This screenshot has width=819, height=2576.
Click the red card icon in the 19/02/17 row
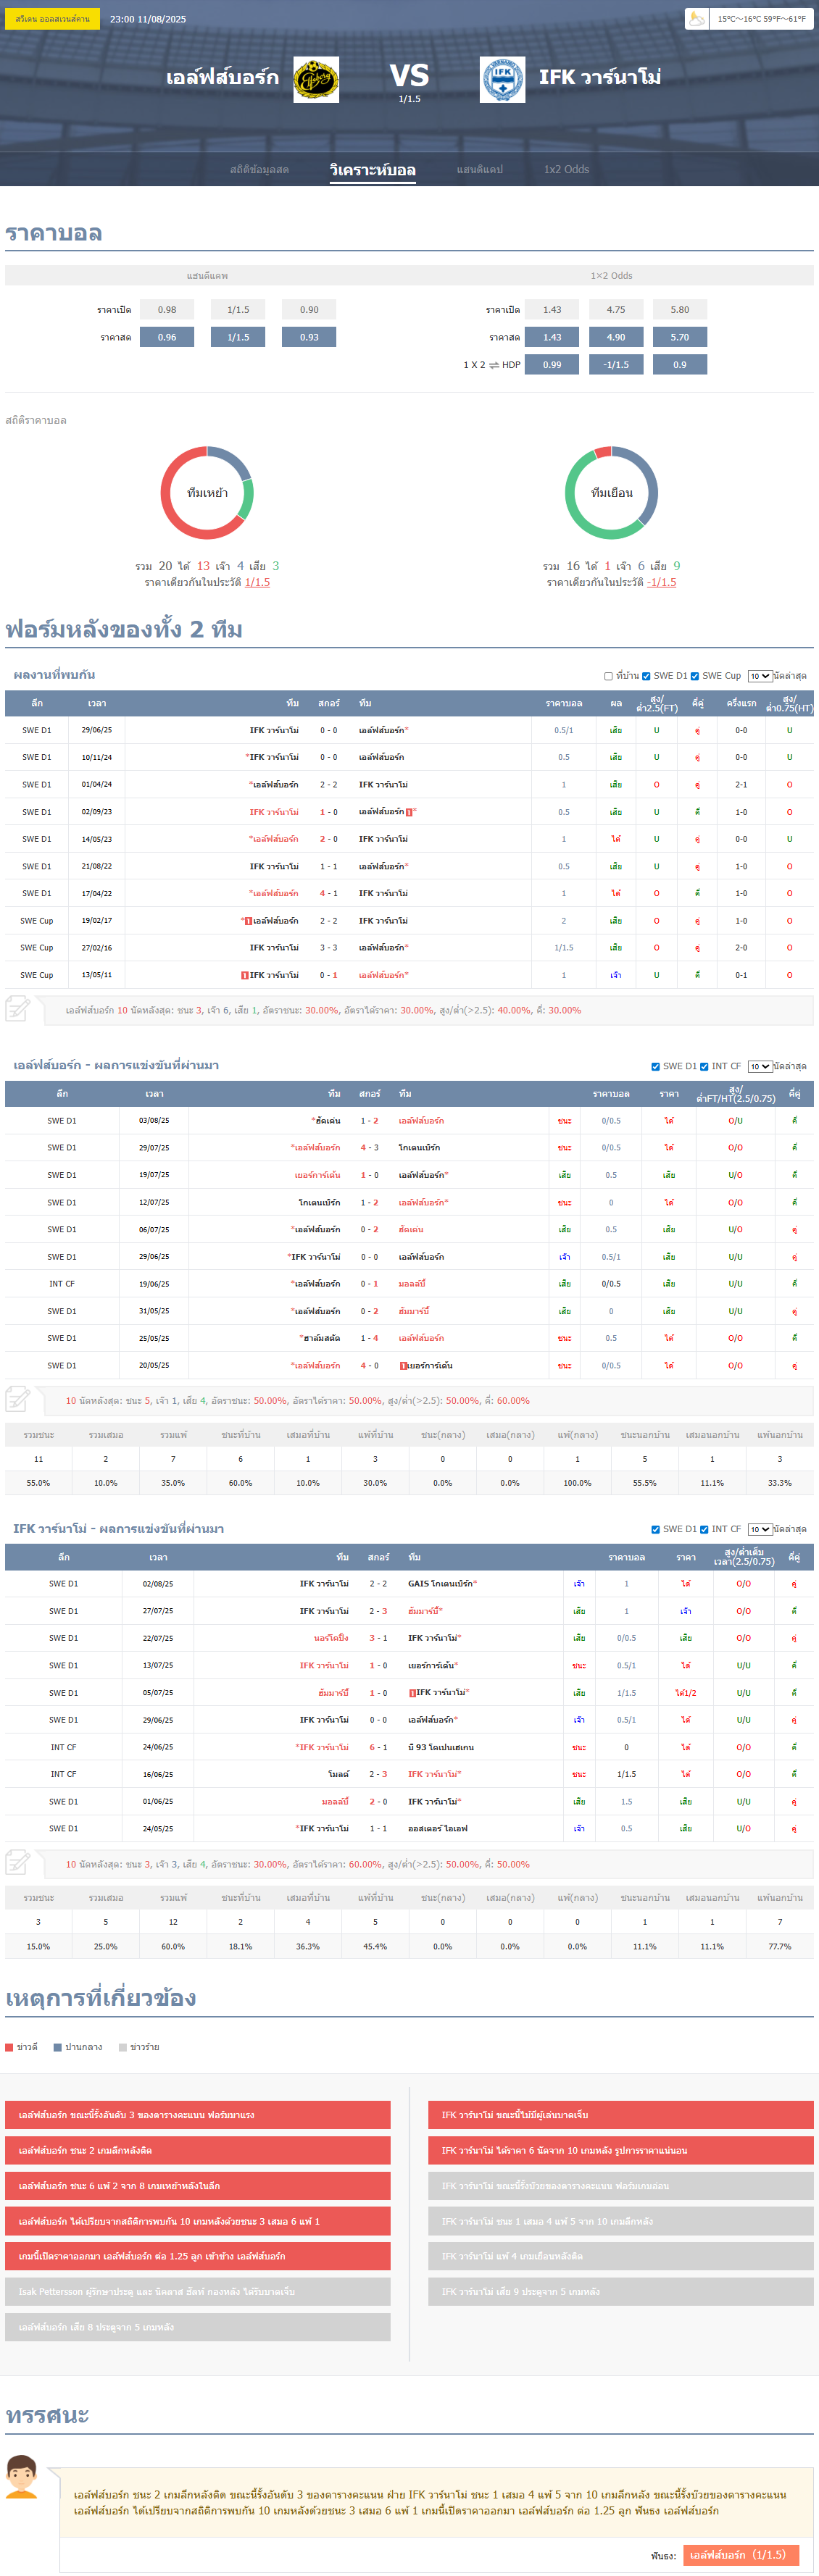pos(249,921)
